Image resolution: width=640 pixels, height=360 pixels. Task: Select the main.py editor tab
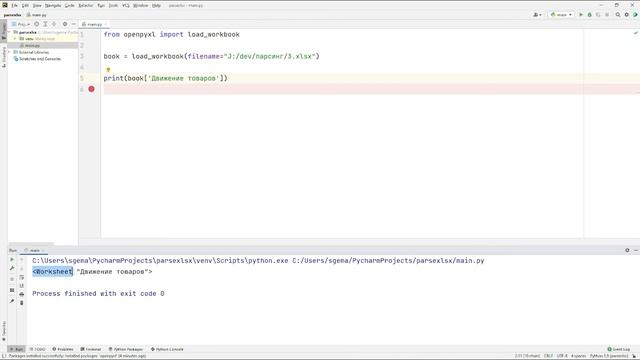[x=93, y=24]
